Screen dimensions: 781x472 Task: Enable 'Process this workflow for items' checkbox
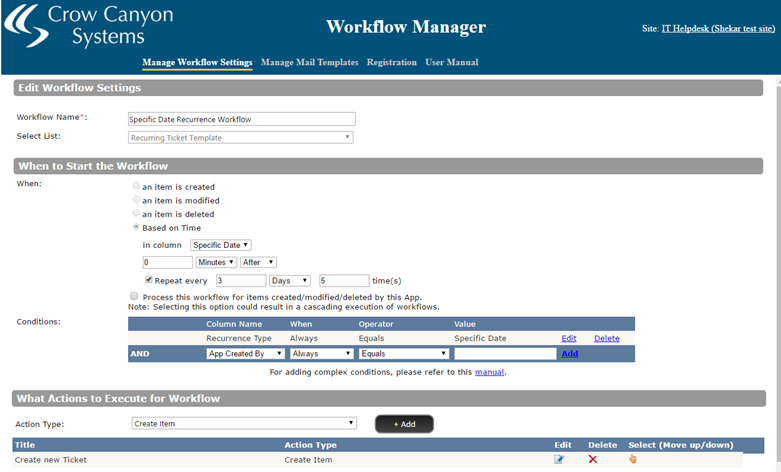tap(134, 296)
